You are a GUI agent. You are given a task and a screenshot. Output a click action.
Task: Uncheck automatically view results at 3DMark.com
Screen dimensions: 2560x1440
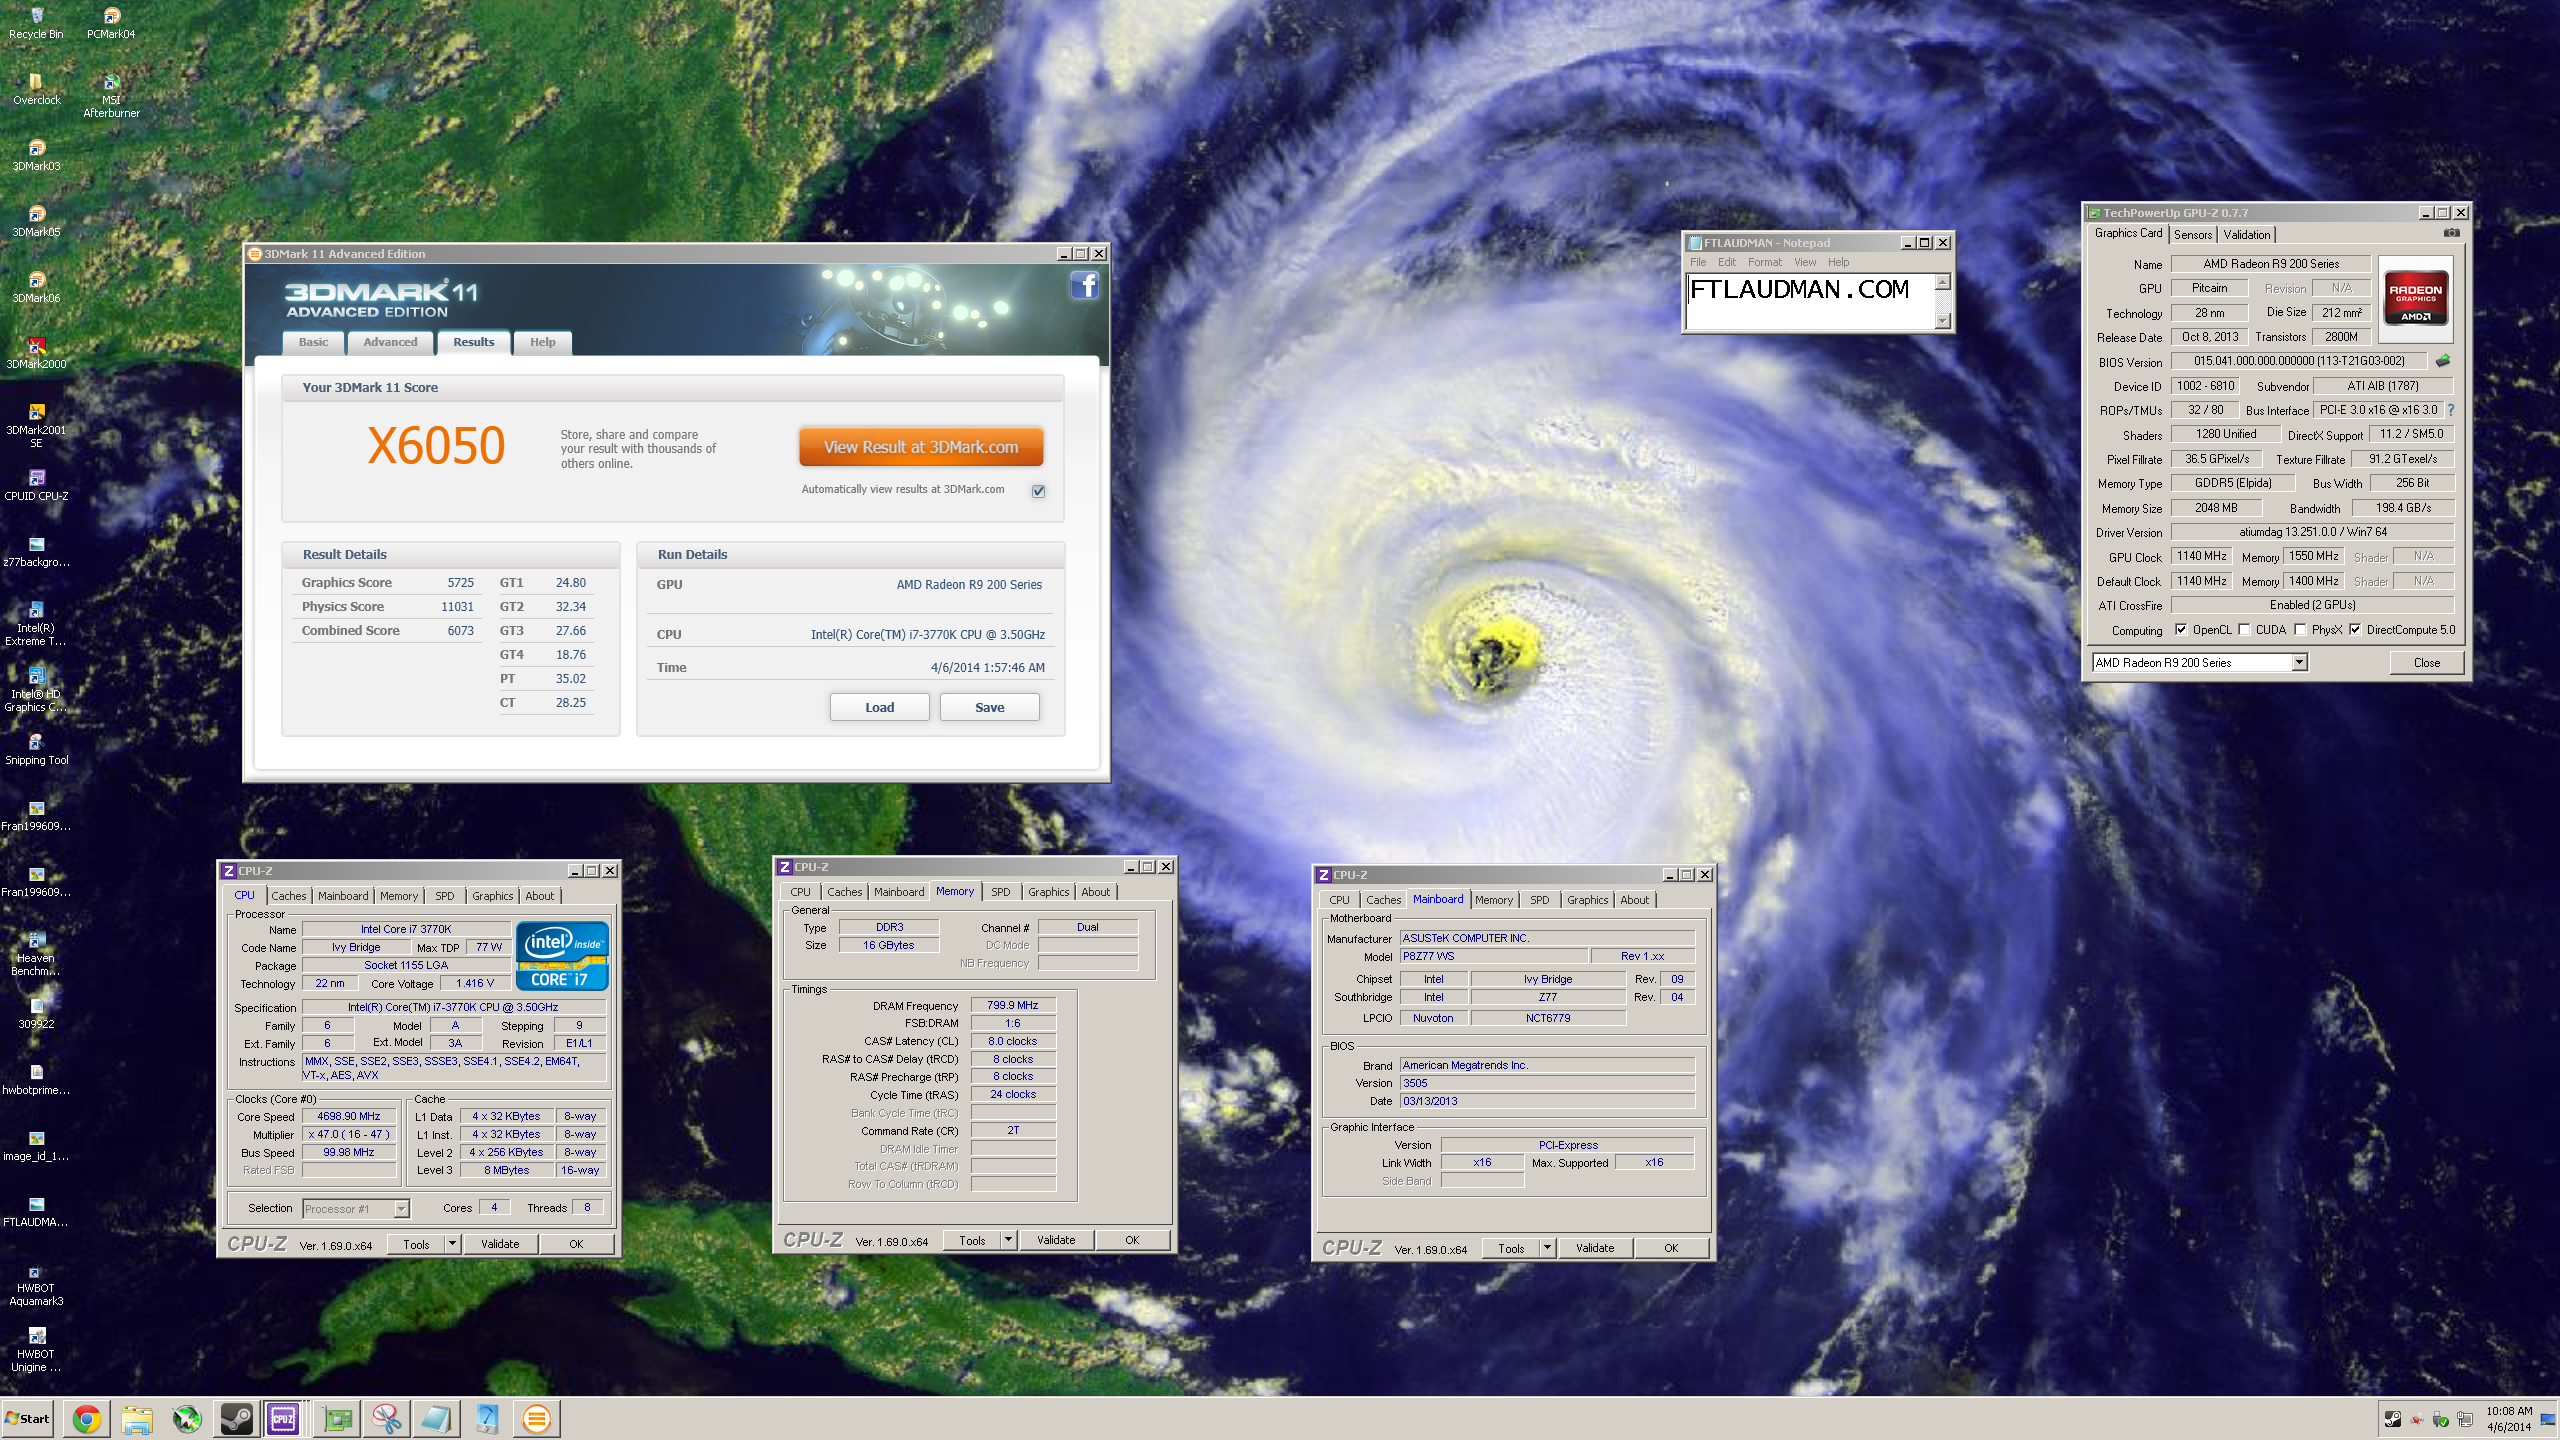click(1038, 491)
